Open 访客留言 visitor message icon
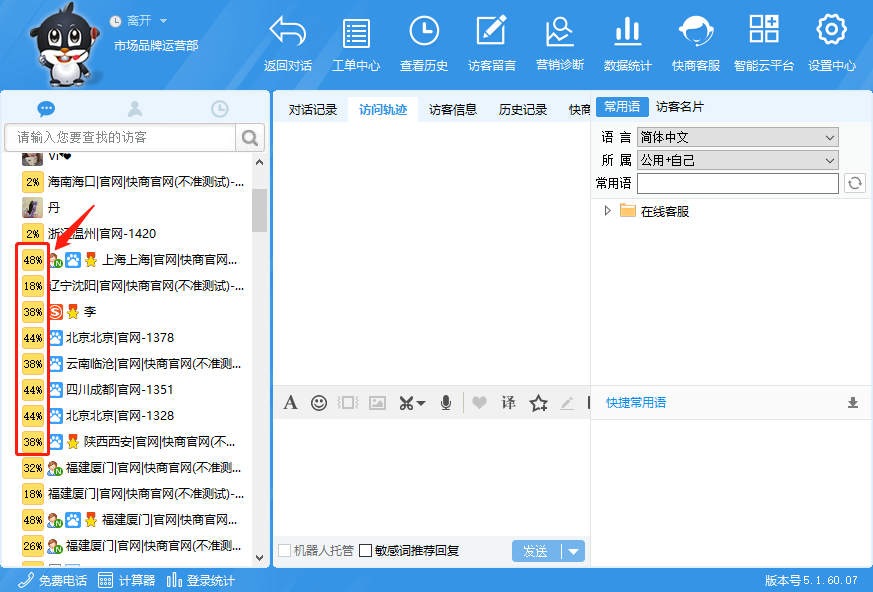The height and width of the screenshot is (592, 873). pyautogui.click(x=491, y=34)
